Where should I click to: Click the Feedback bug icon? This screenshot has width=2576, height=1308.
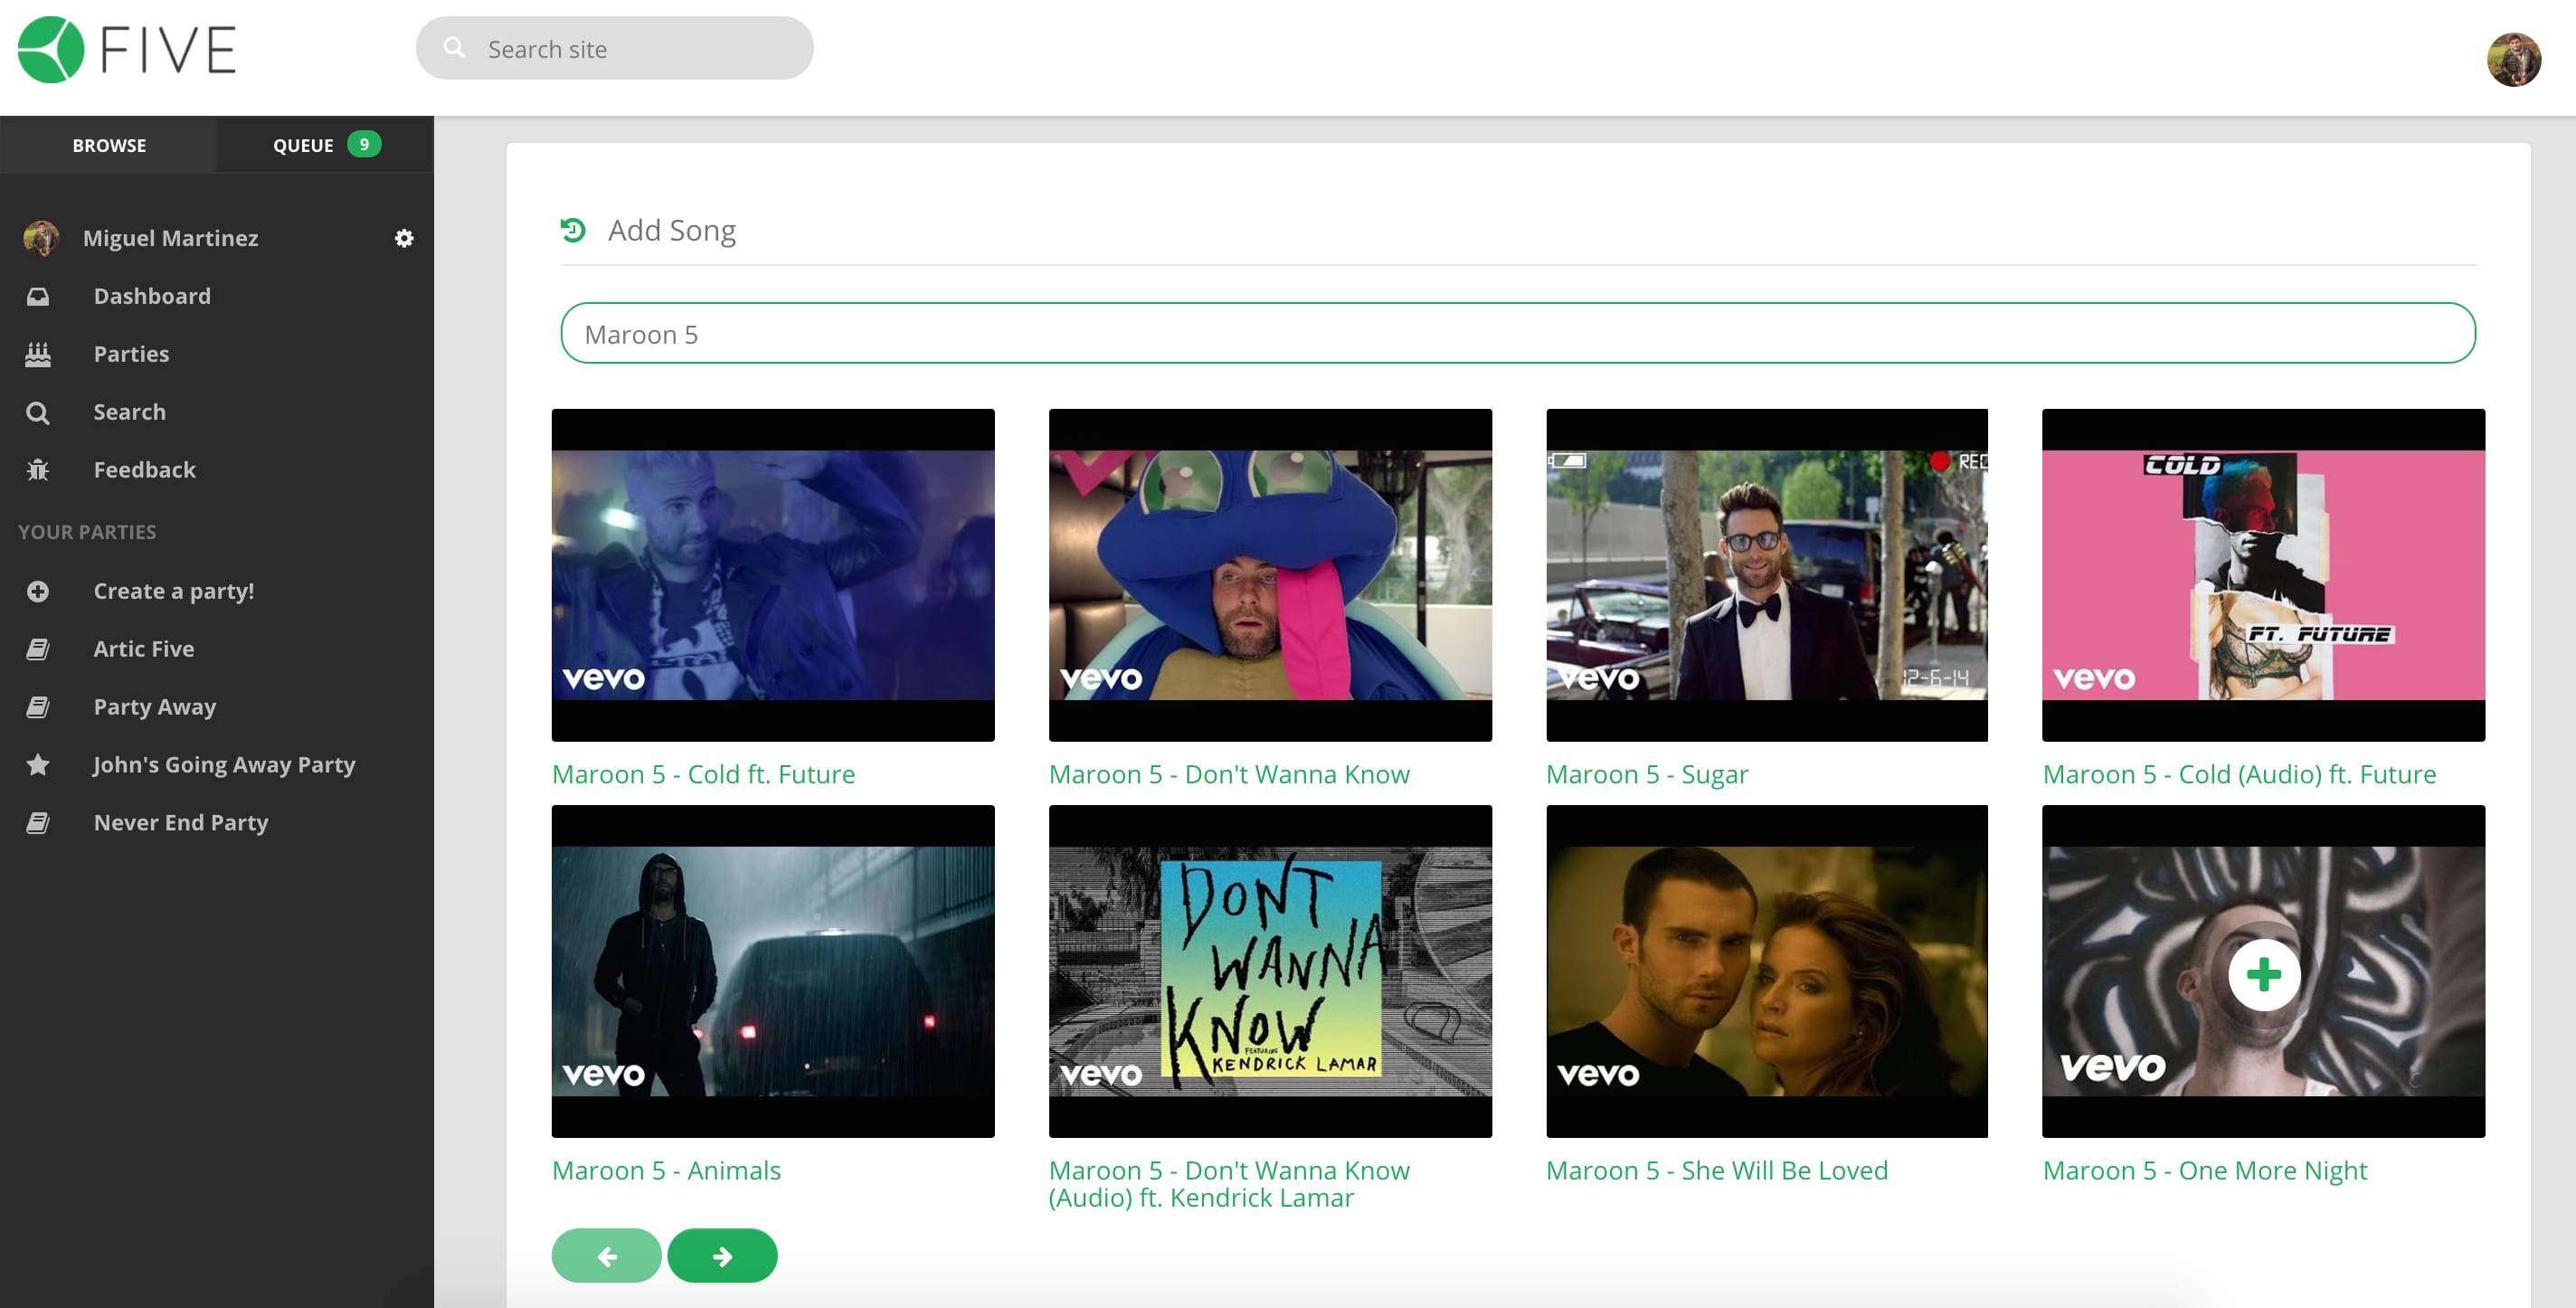[38, 470]
